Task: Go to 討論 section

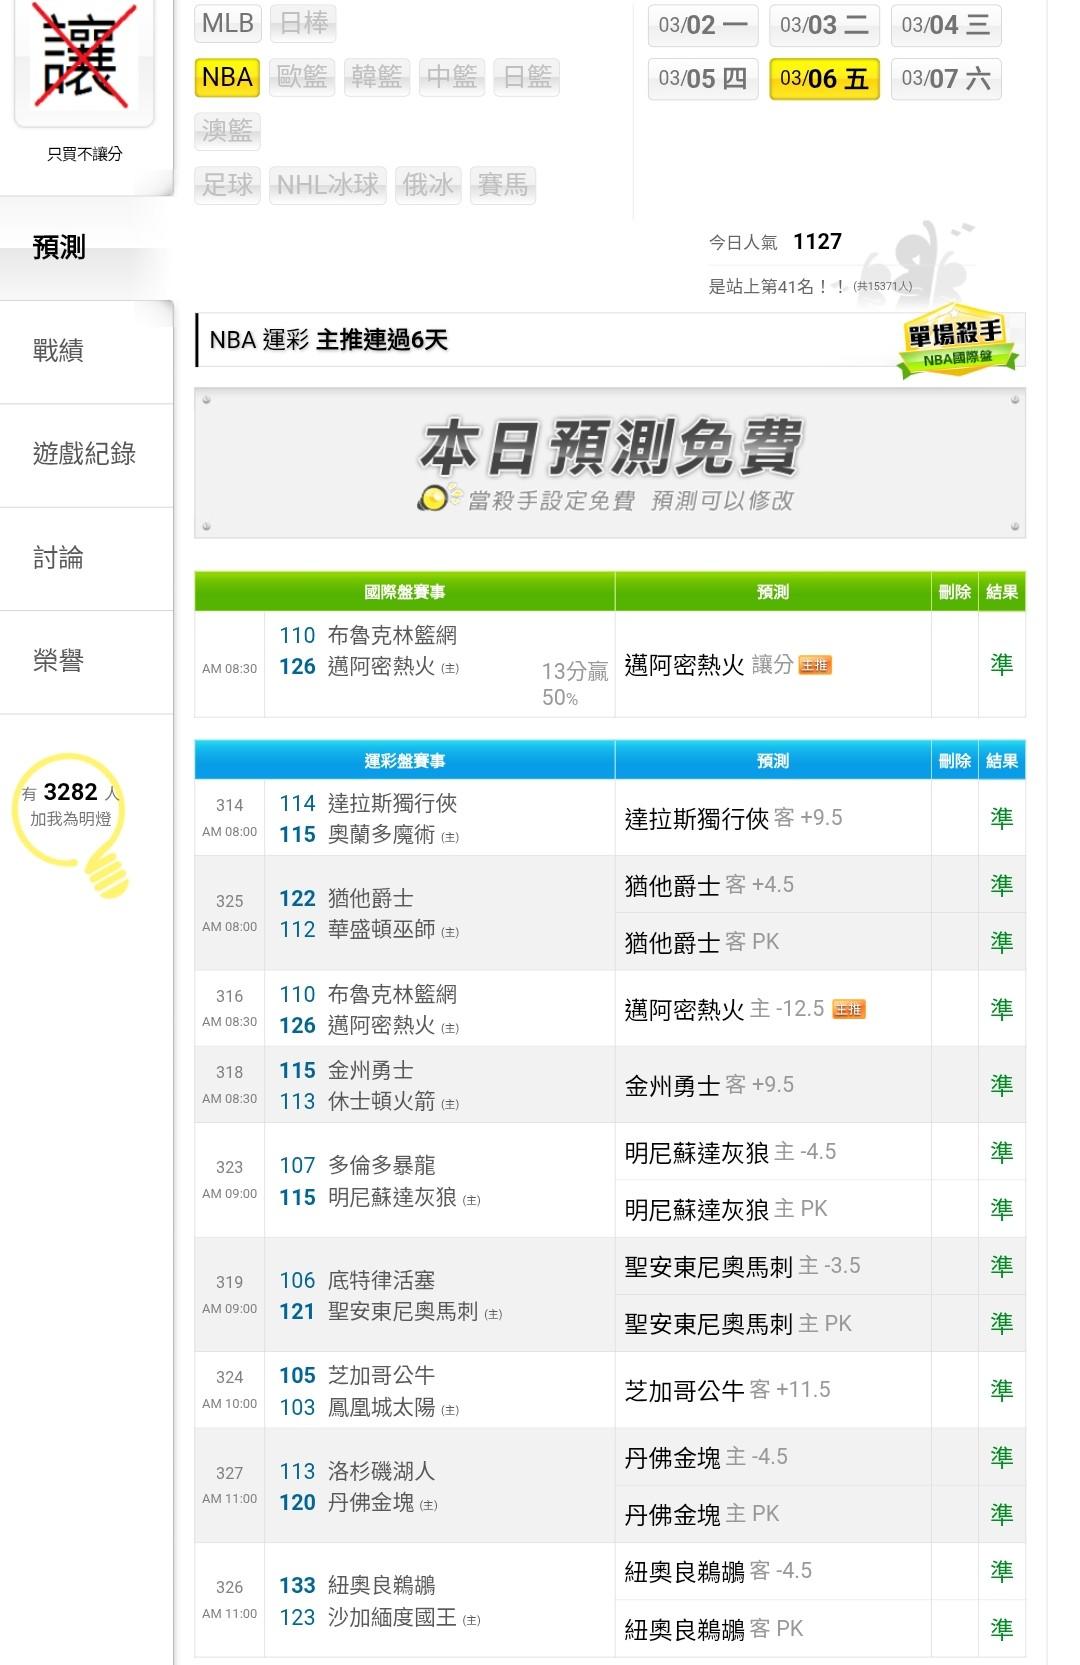Action: tap(59, 558)
